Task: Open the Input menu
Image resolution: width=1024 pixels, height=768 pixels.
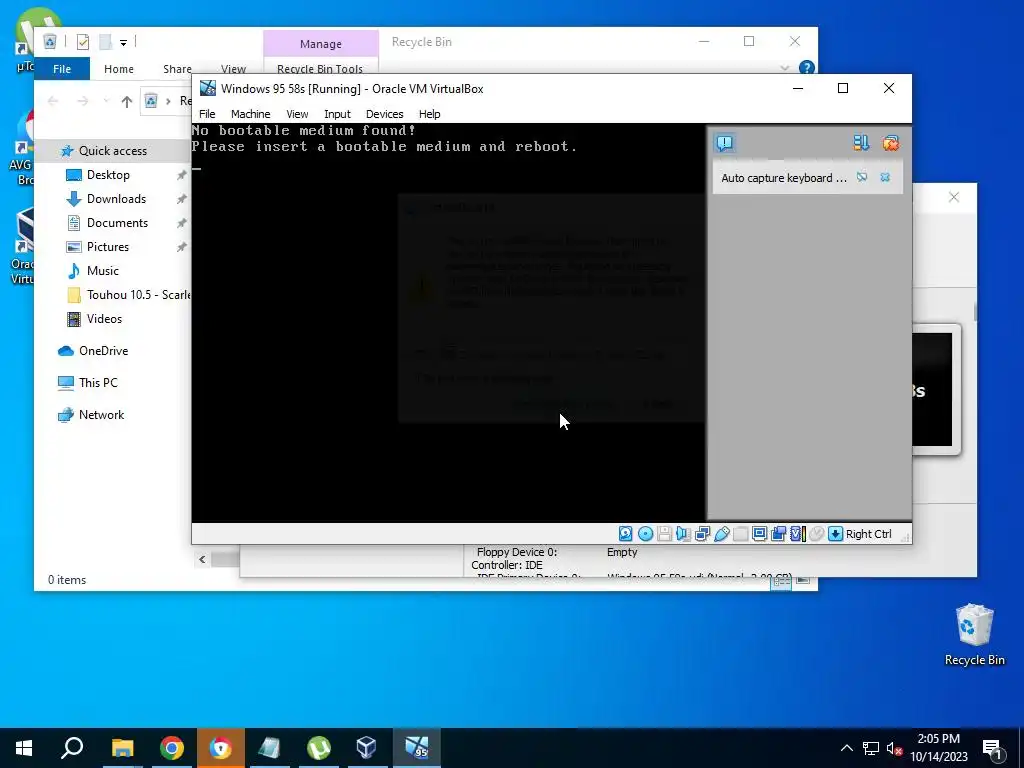Action: (337, 114)
